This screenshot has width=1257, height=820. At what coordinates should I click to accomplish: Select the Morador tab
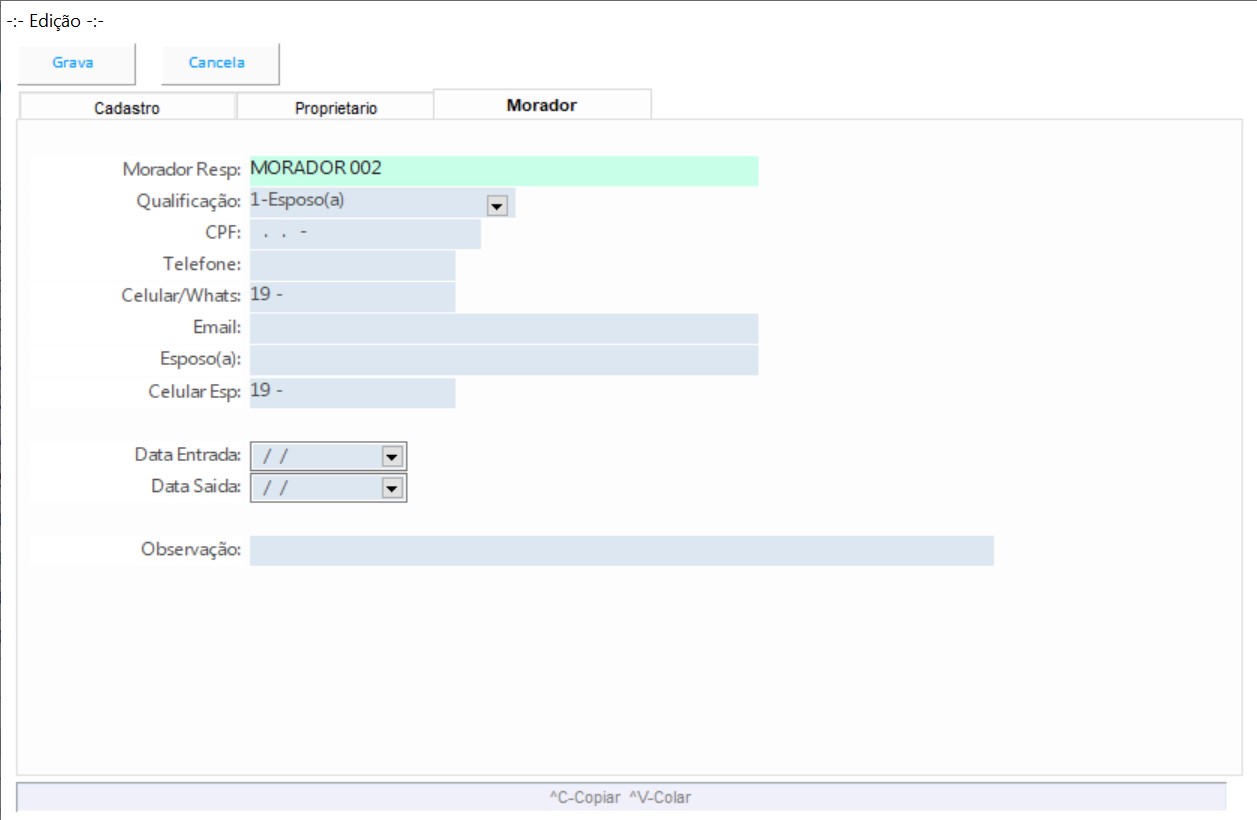pos(542,105)
